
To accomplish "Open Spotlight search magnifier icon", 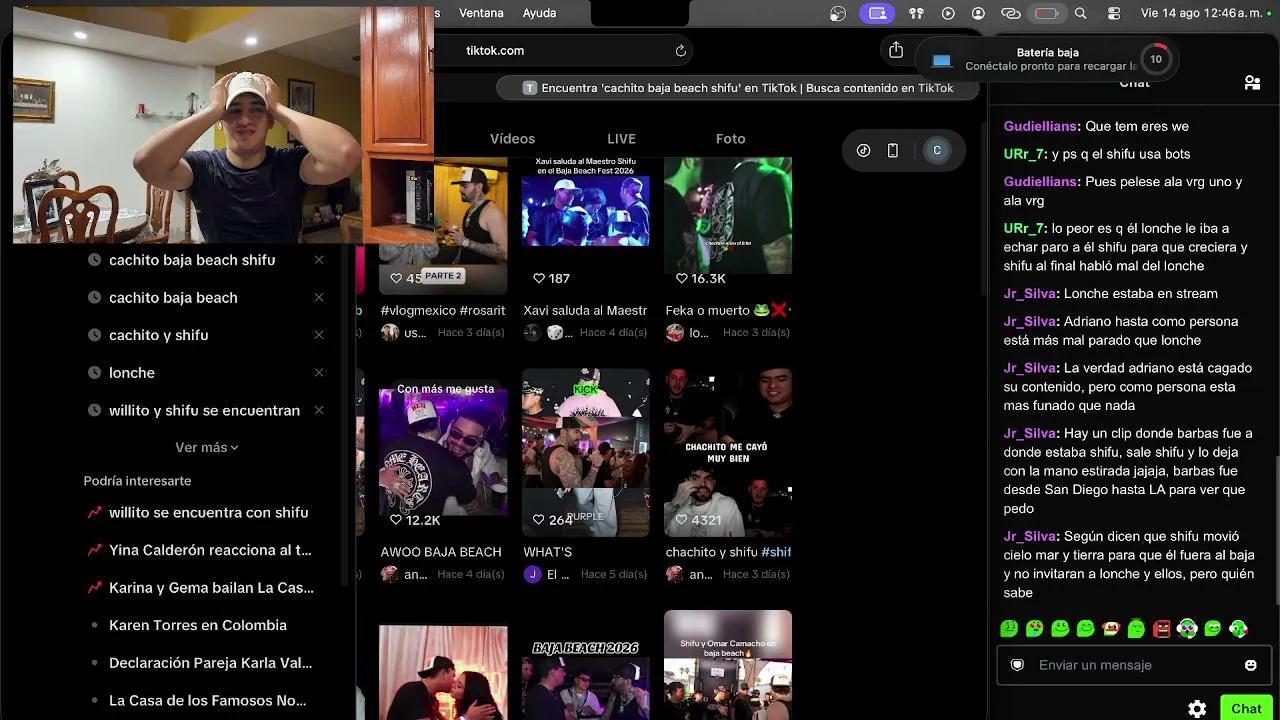I will 1080,13.
